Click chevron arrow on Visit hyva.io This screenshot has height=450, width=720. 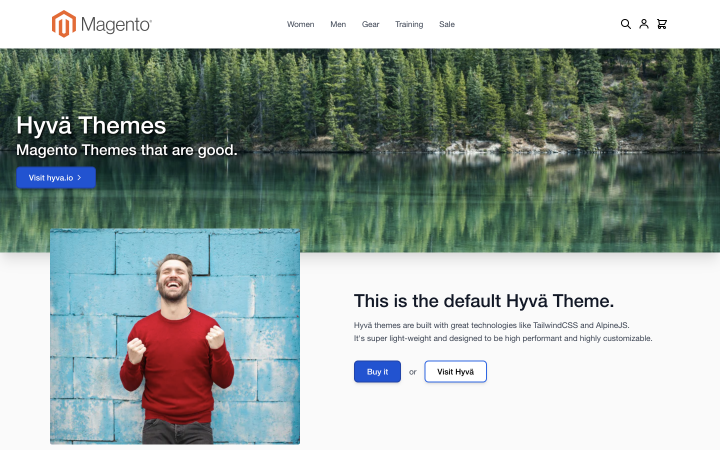79,177
